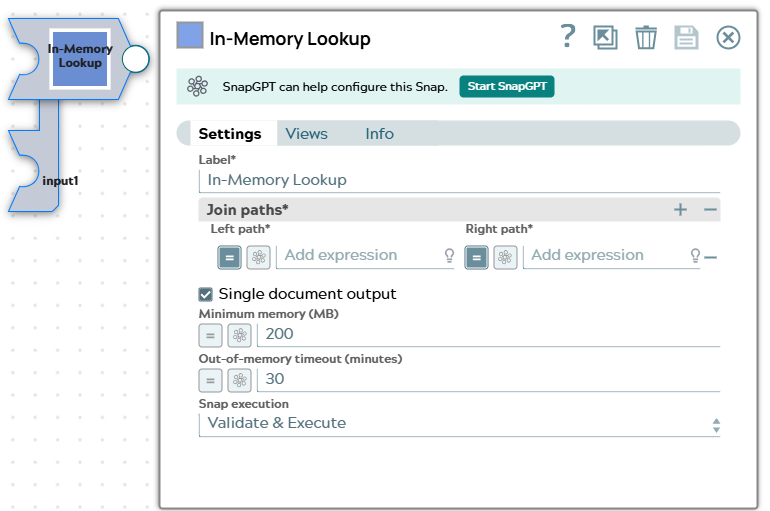Image resolution: width=770 pixels, height=511 pixels.
Task: Close the In-Memory Lookup dialog
Action: coord(728,37)
